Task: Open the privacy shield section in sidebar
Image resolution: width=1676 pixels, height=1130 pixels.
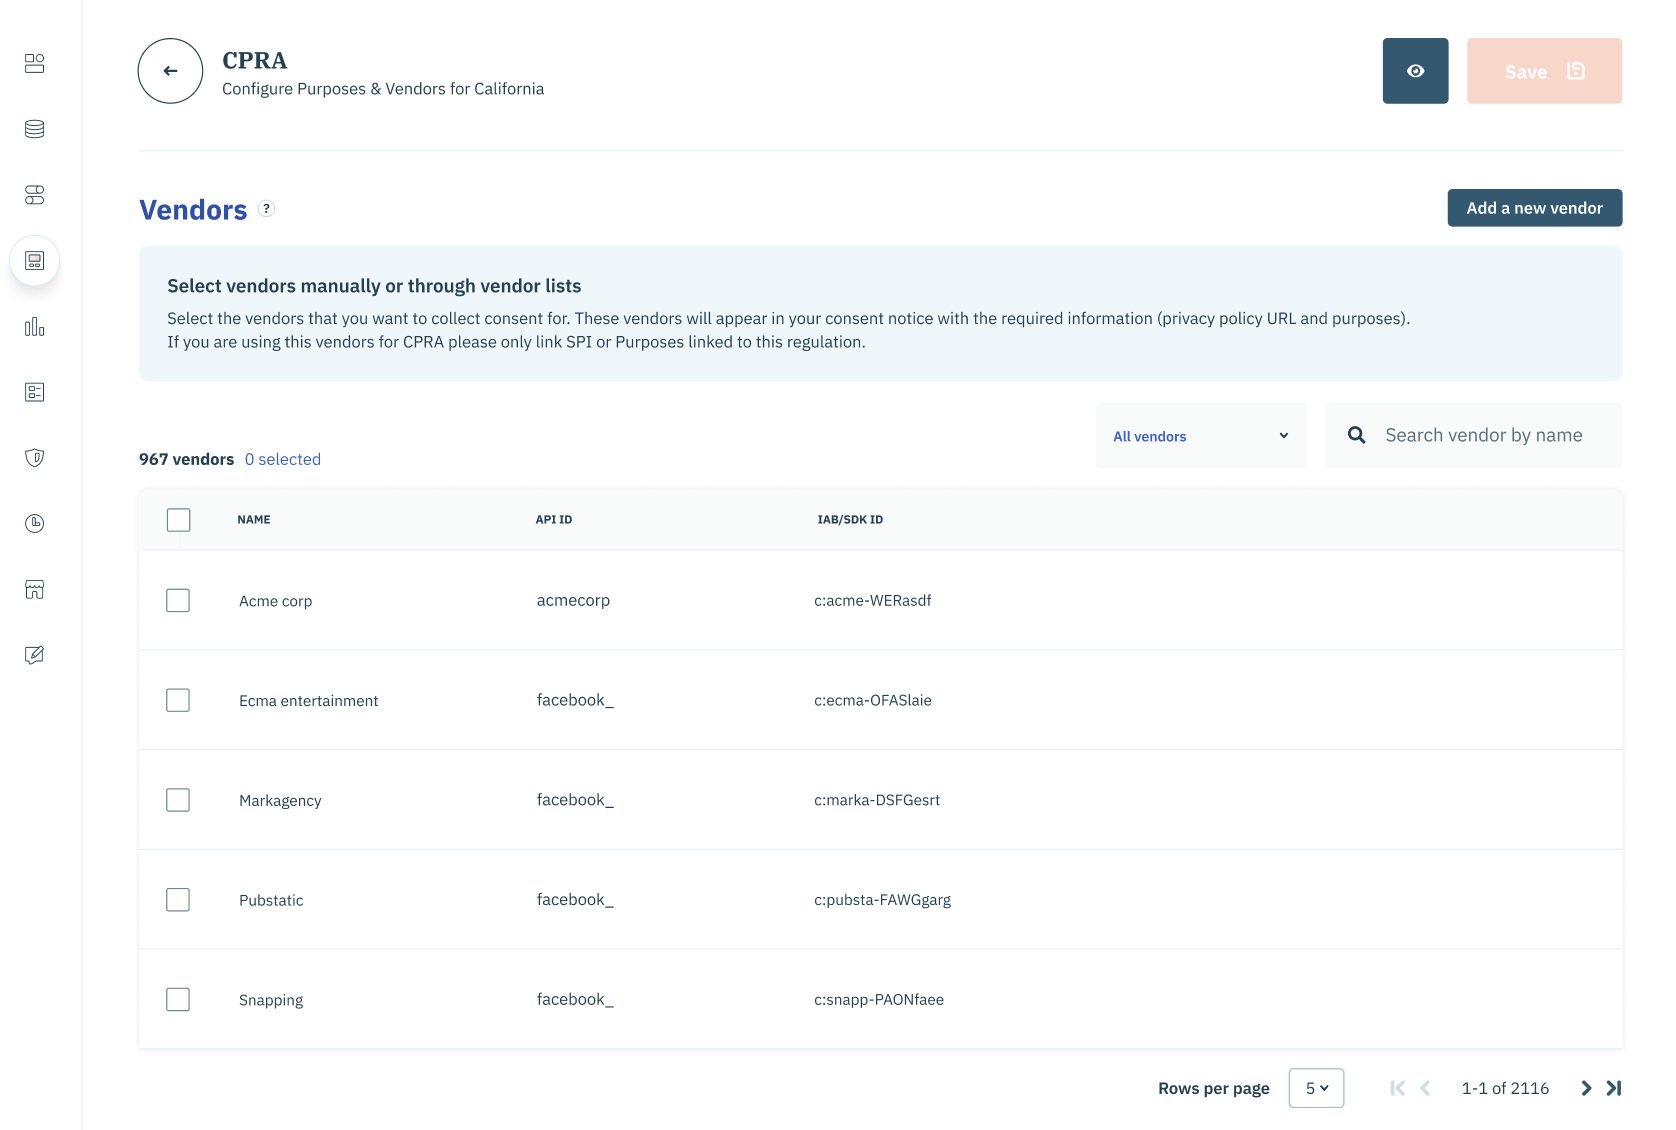Action: [34, 457]
